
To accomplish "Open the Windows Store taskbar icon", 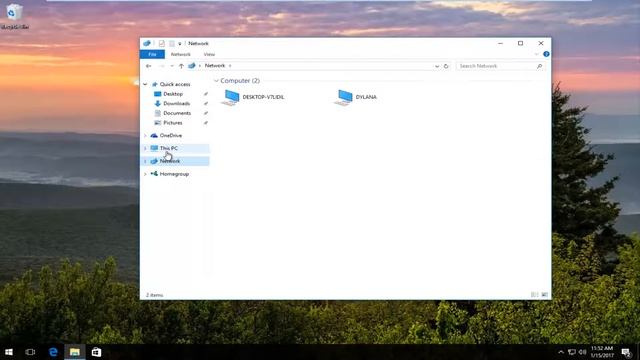I will (96, 352).
